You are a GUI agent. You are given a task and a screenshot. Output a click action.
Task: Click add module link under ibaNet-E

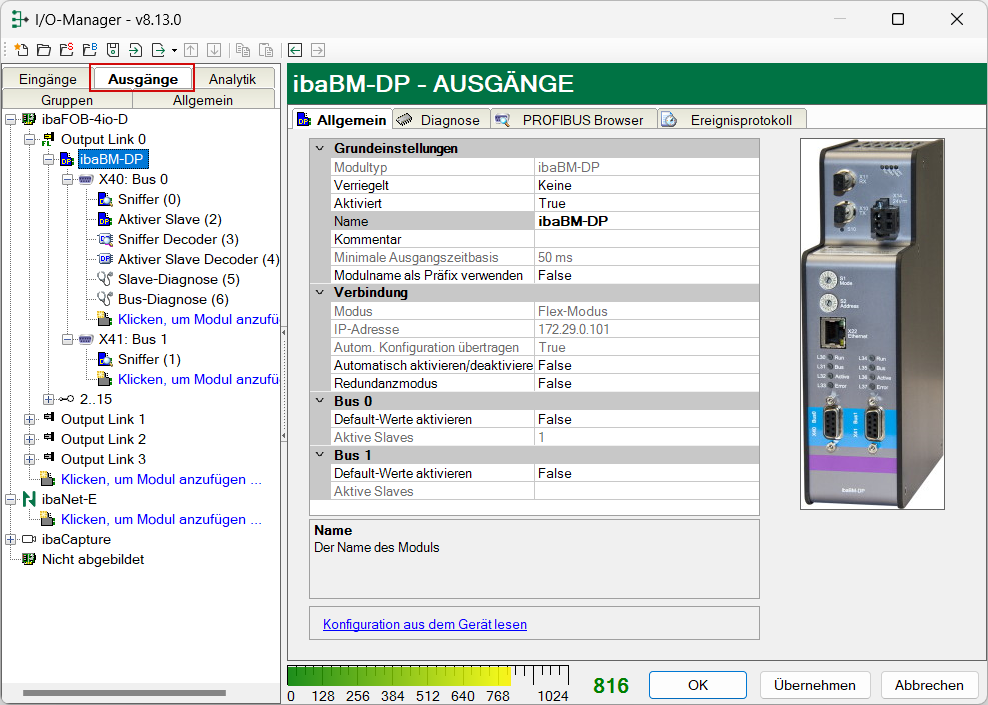tap(161, 519)
